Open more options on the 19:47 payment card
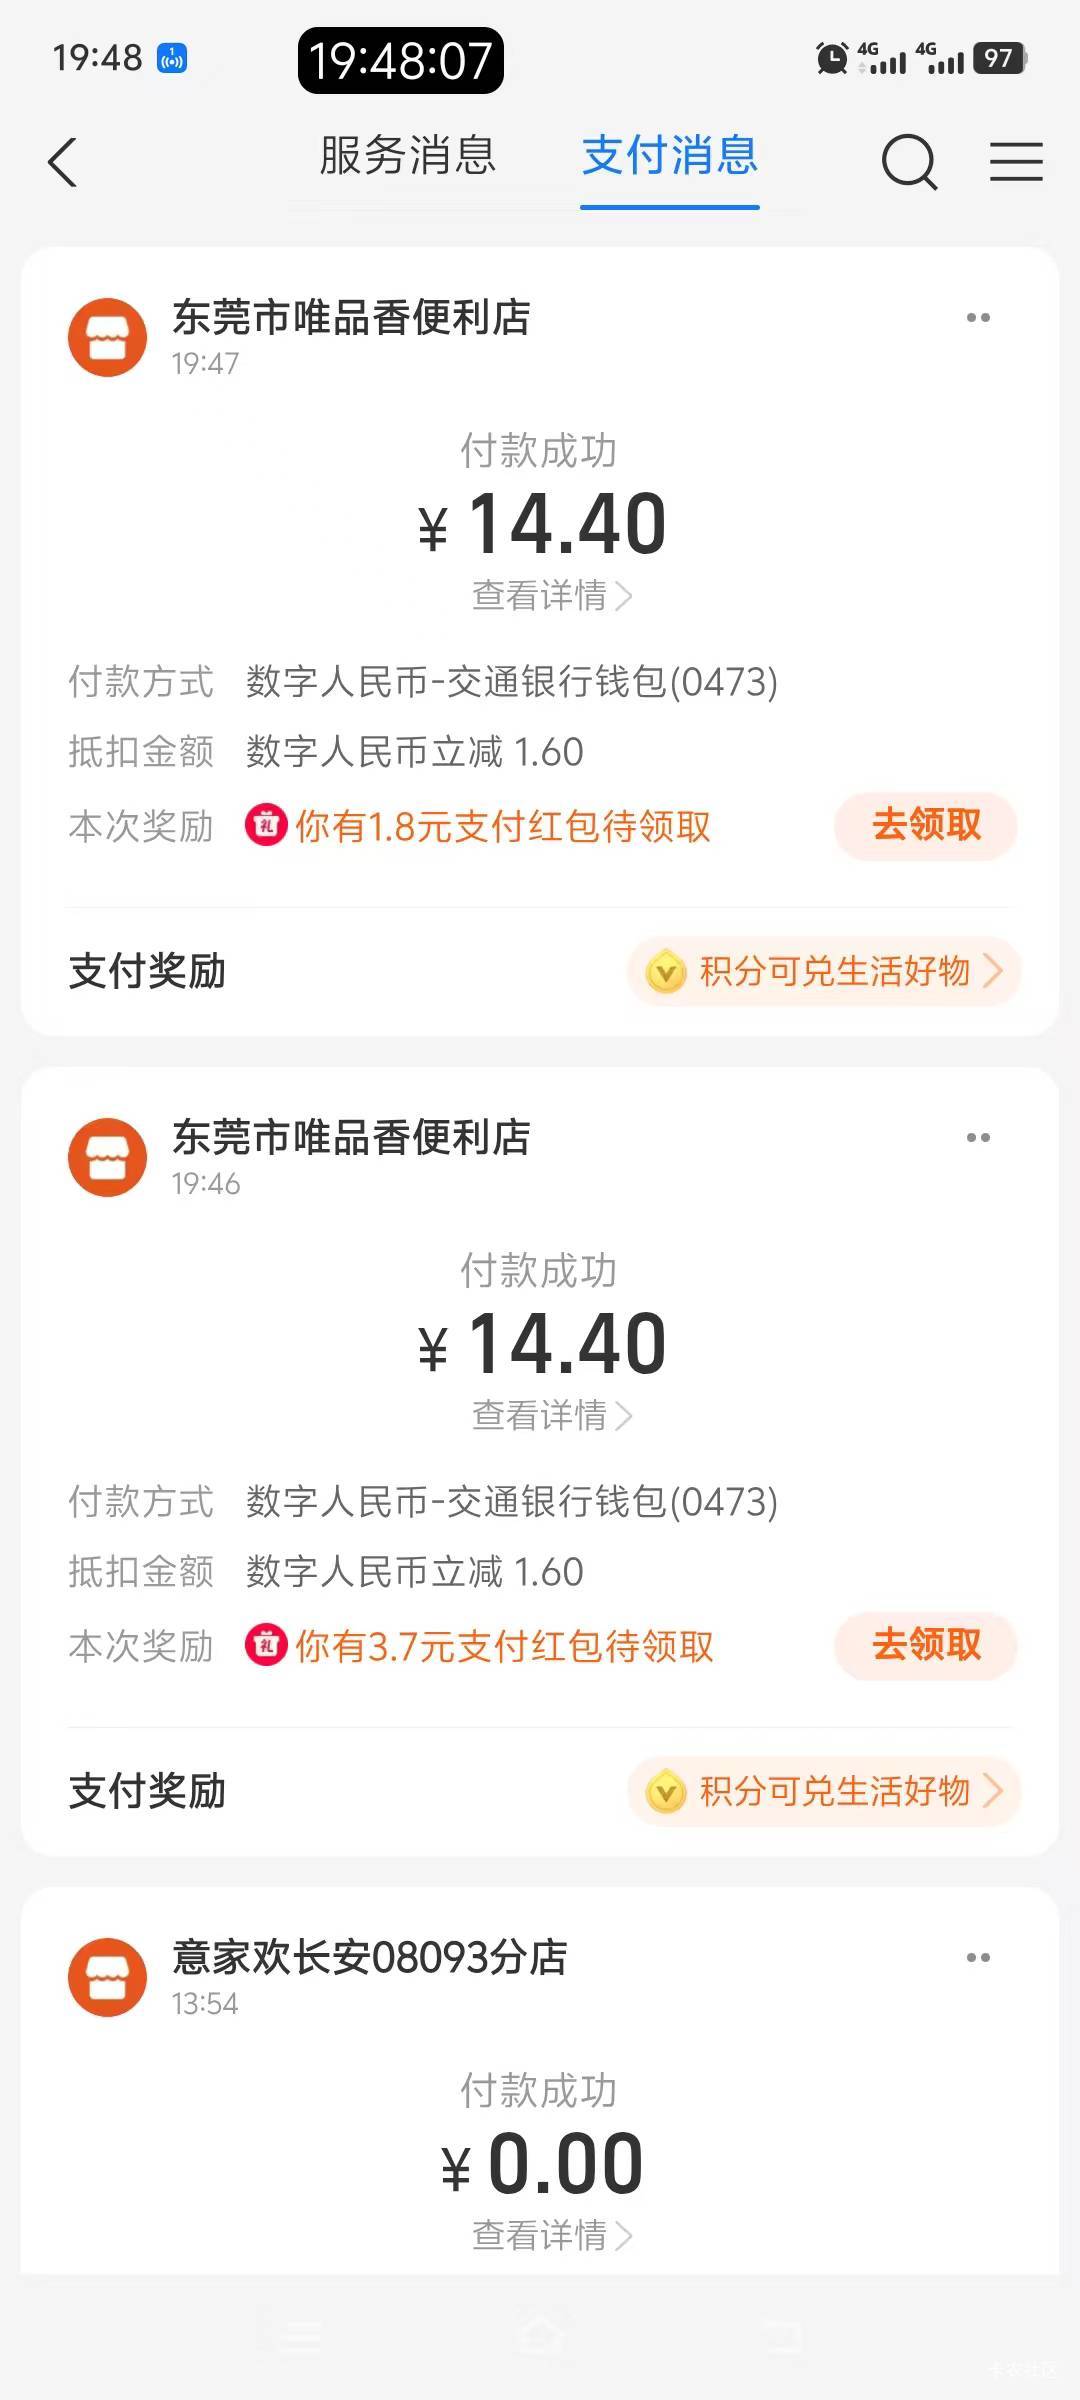 point(978,318)
